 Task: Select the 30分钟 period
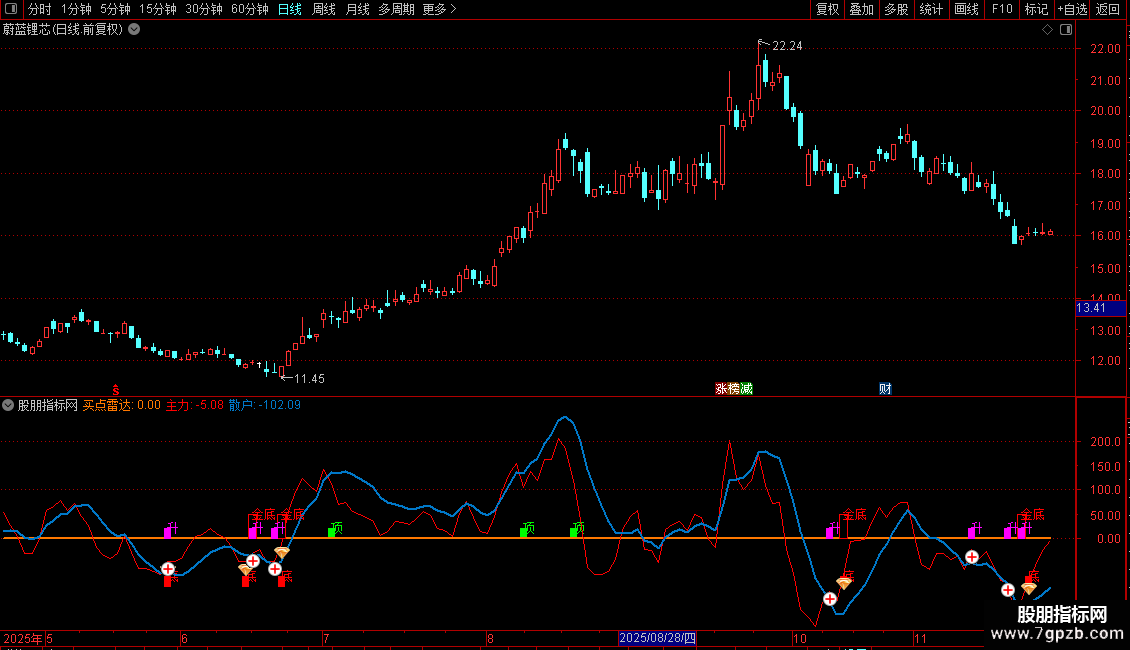click(x=204, y=9)
